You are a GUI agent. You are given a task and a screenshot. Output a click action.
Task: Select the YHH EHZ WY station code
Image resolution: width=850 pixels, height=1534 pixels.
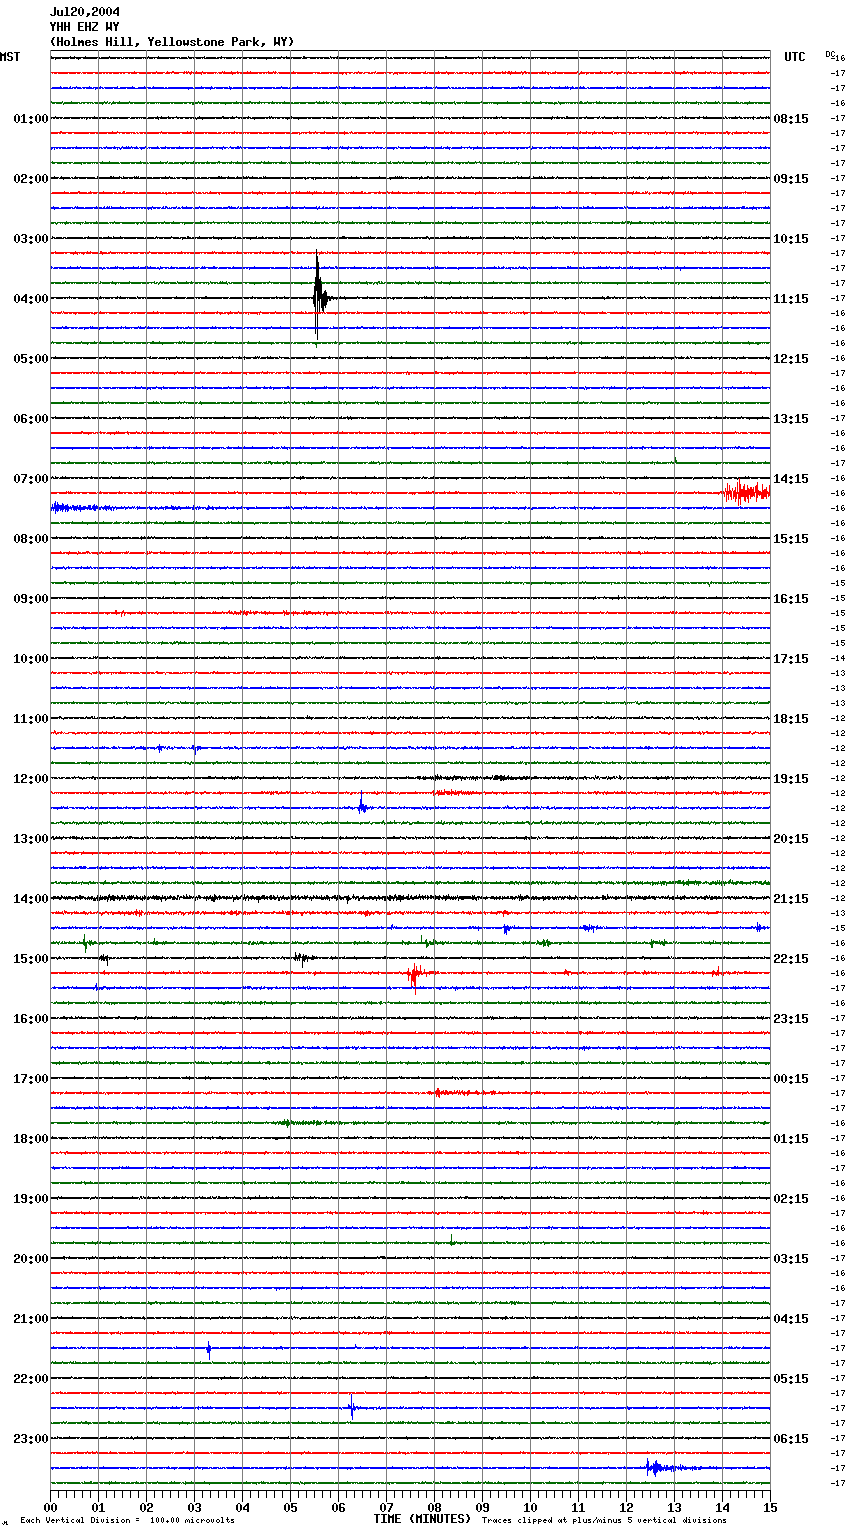pos(85,27)
